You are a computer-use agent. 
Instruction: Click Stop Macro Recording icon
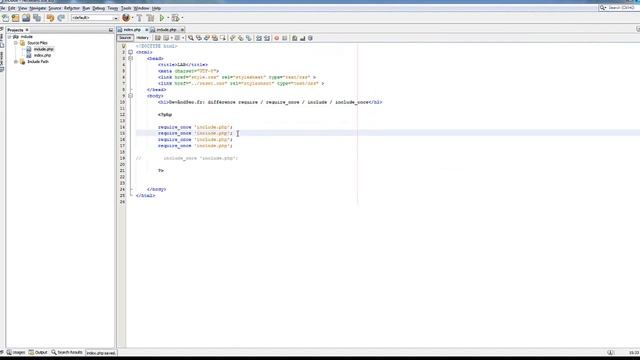click(285, 38)
